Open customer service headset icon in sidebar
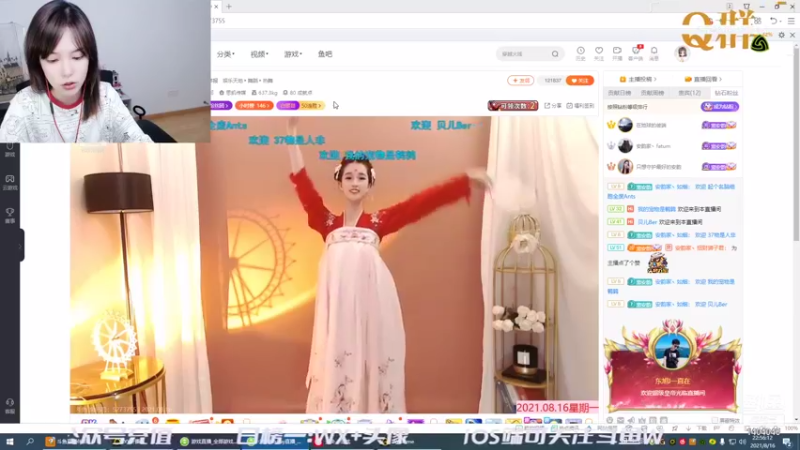Screen dimensions: 800x450 tap(10, 403)
